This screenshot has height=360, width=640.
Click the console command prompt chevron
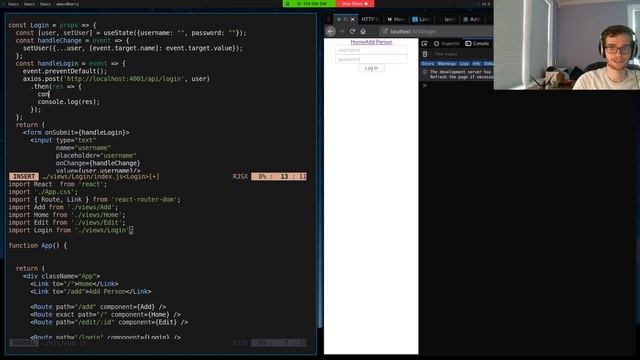424,86
